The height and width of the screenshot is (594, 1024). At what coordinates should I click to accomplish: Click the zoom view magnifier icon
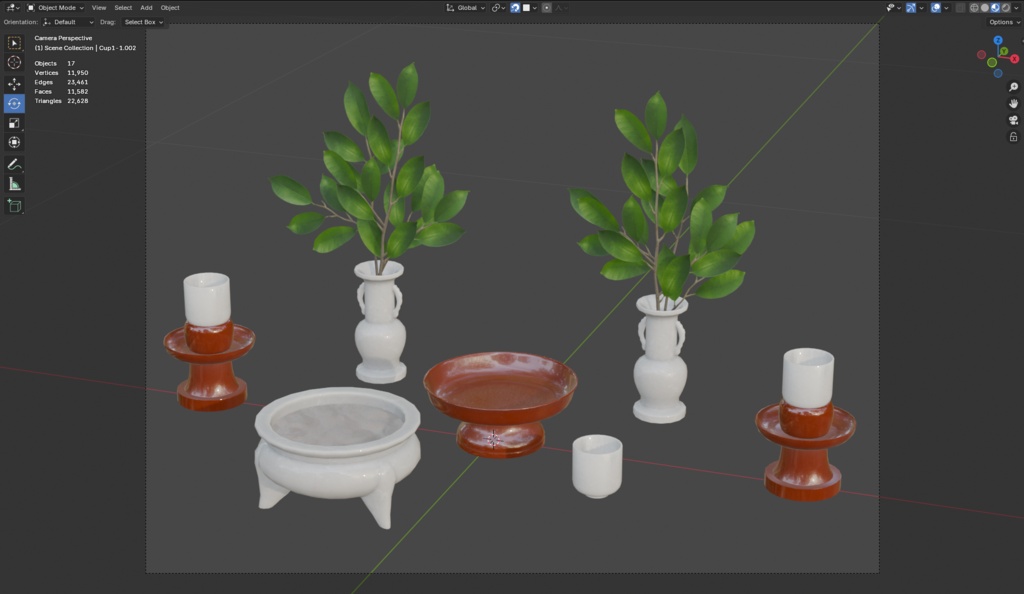1014,87
